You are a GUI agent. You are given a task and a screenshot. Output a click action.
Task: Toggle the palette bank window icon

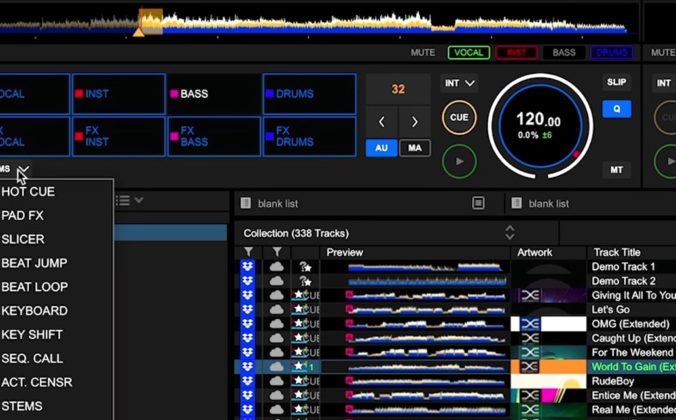click(478, 203)
